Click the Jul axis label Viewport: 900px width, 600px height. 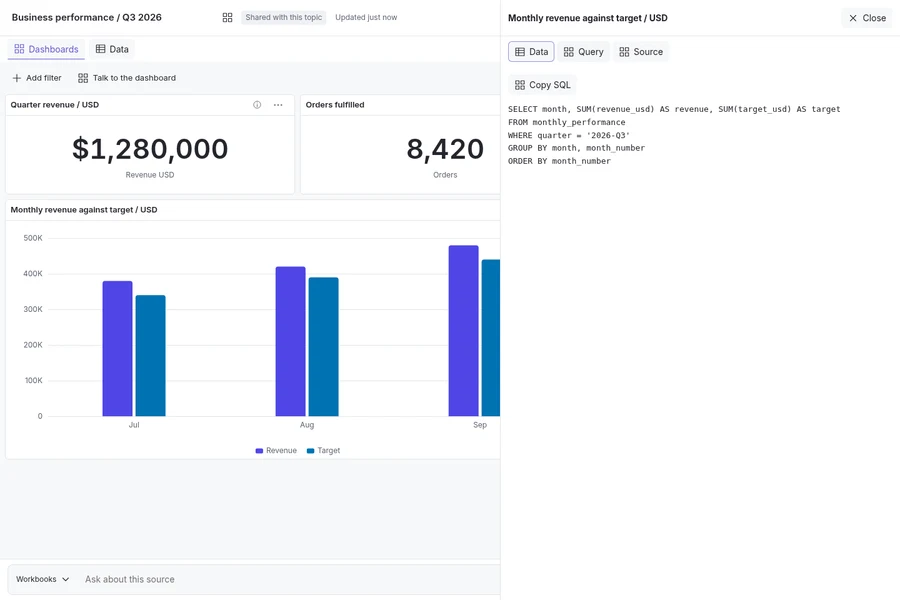(x=134, y=425)
